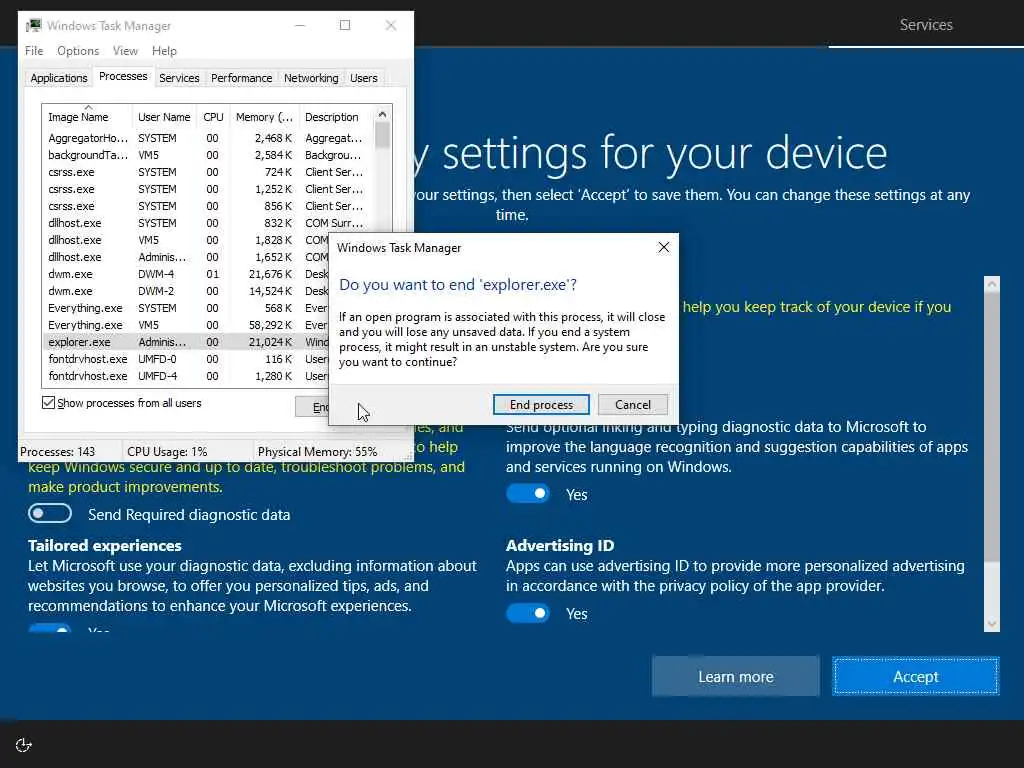Click the ease of access icon at bottom left

point(24,745)
